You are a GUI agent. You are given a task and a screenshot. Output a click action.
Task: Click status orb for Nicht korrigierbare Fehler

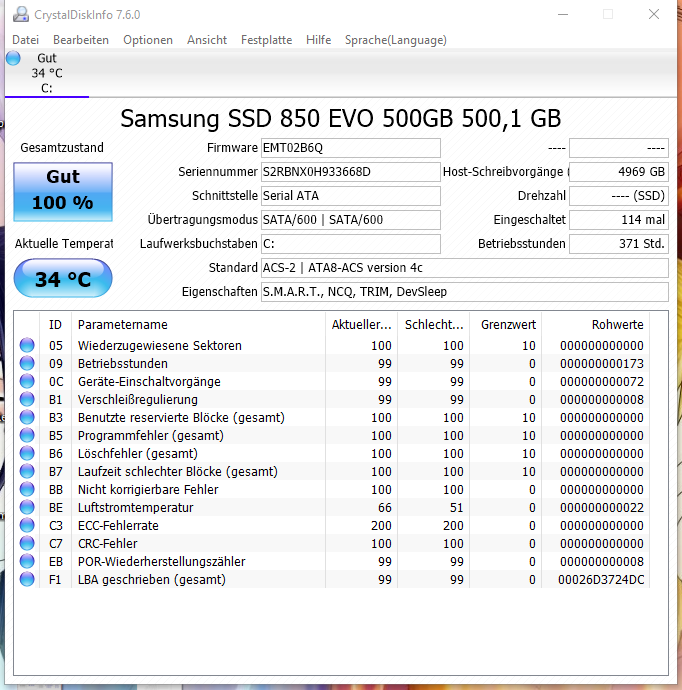click(x=27, y=489)
